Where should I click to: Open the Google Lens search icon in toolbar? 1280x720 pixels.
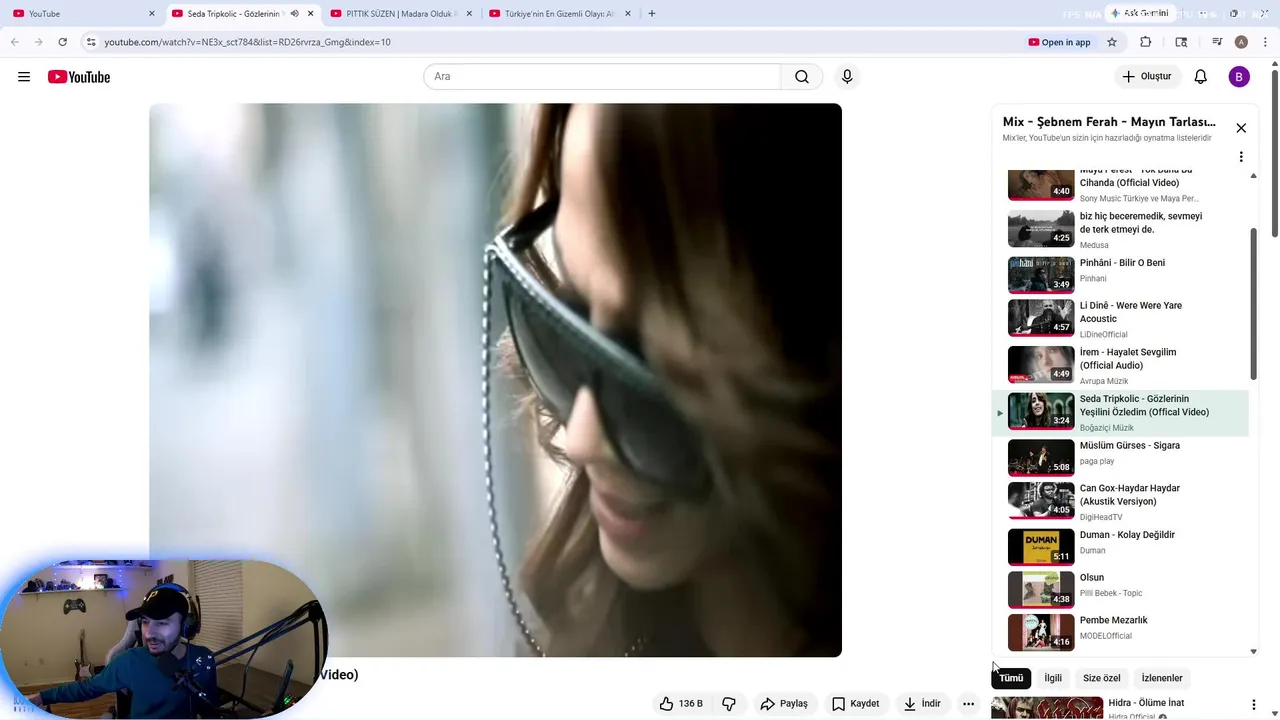[1181, 42]
